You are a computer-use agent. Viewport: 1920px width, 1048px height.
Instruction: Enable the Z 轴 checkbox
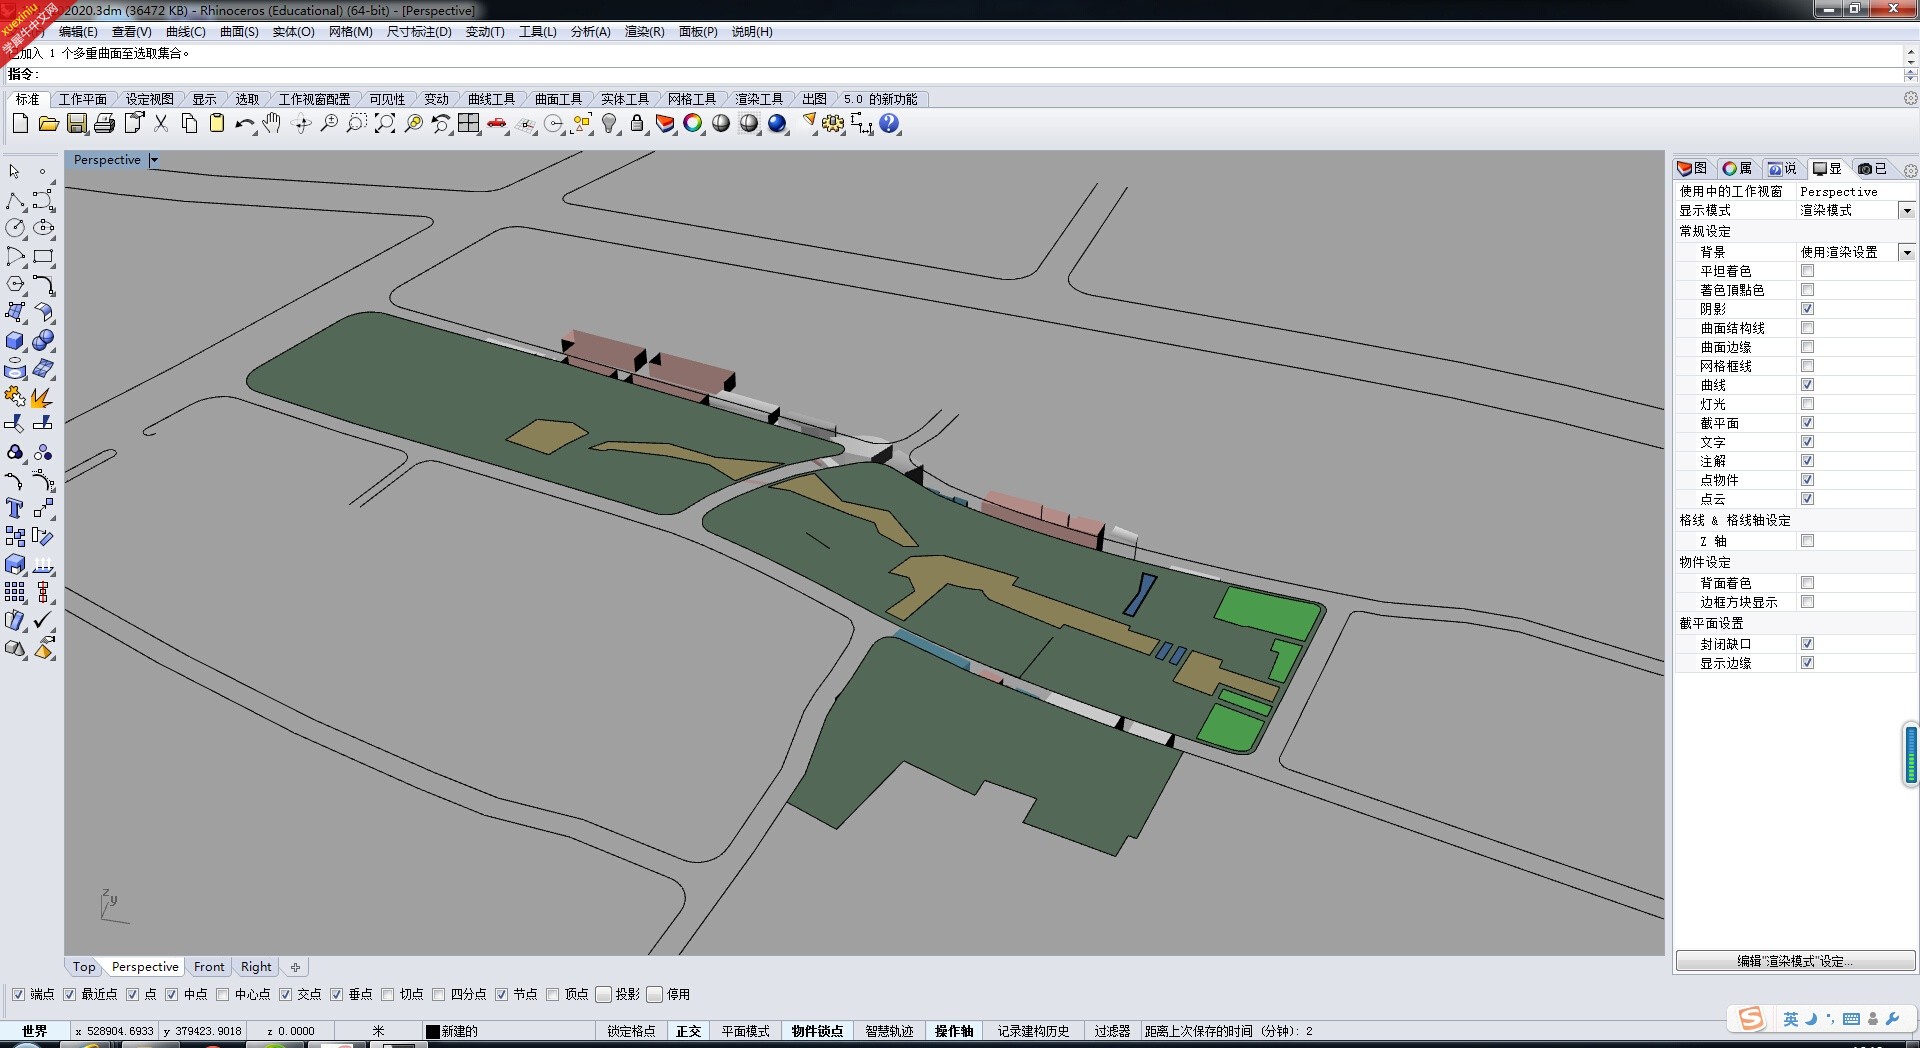pyautogui.click(x=1807, y=541)
